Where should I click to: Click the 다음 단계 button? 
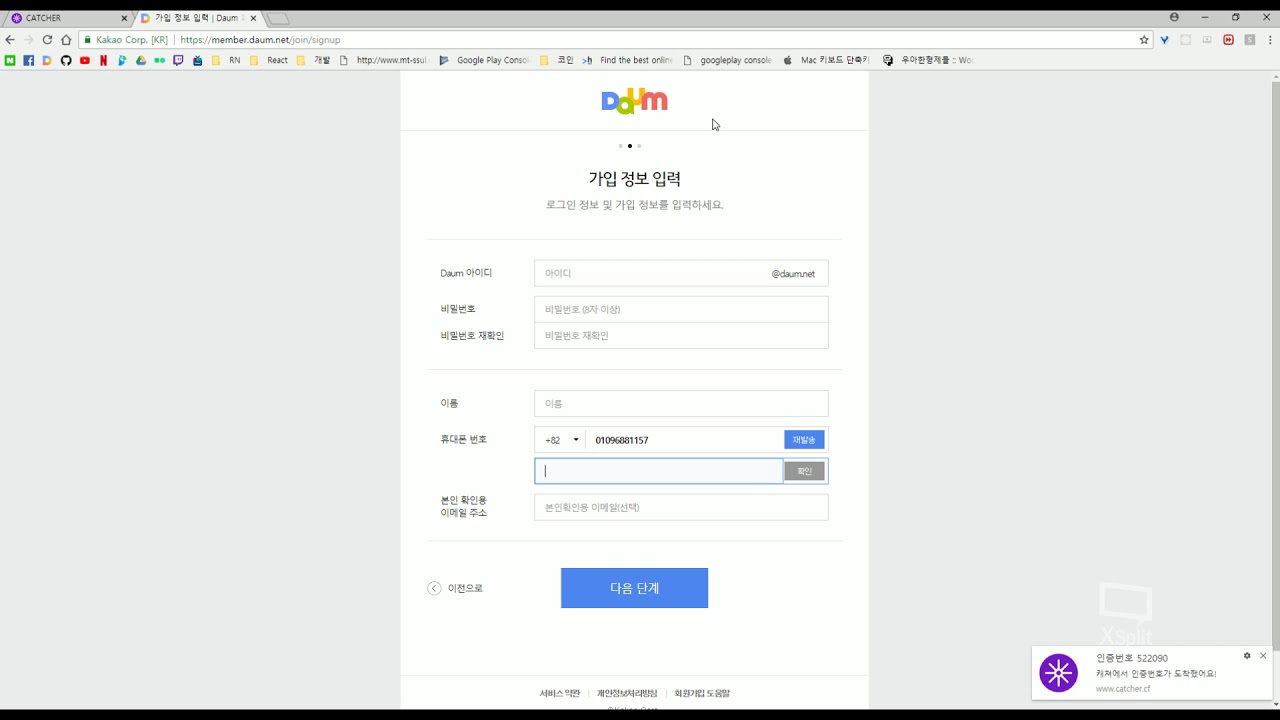[634, 588]
